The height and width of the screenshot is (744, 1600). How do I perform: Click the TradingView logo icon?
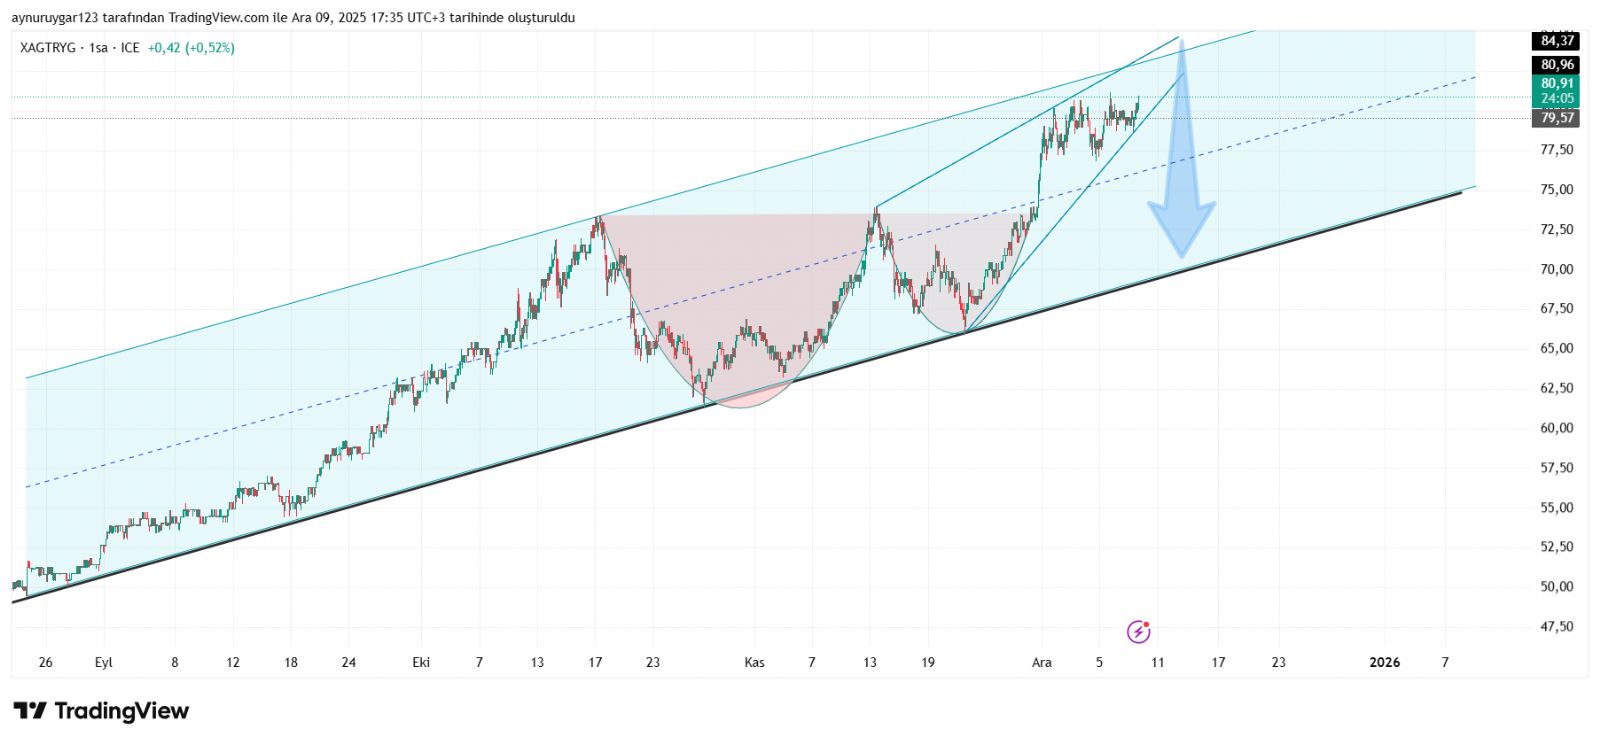30,711
